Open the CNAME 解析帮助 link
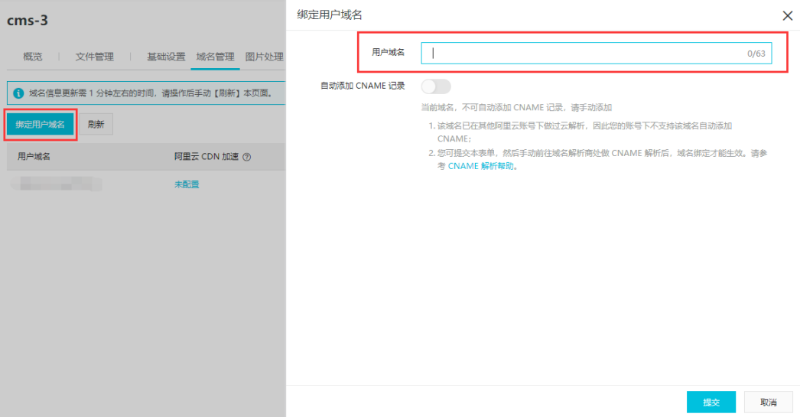Screen dimensions: 800x417 (481, 166)
